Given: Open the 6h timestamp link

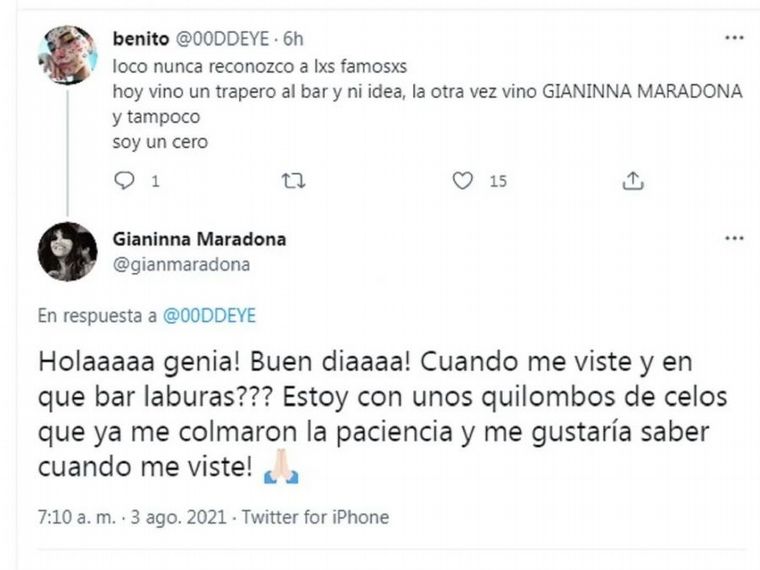Looking at the screenshot, I should pos(293,39).
